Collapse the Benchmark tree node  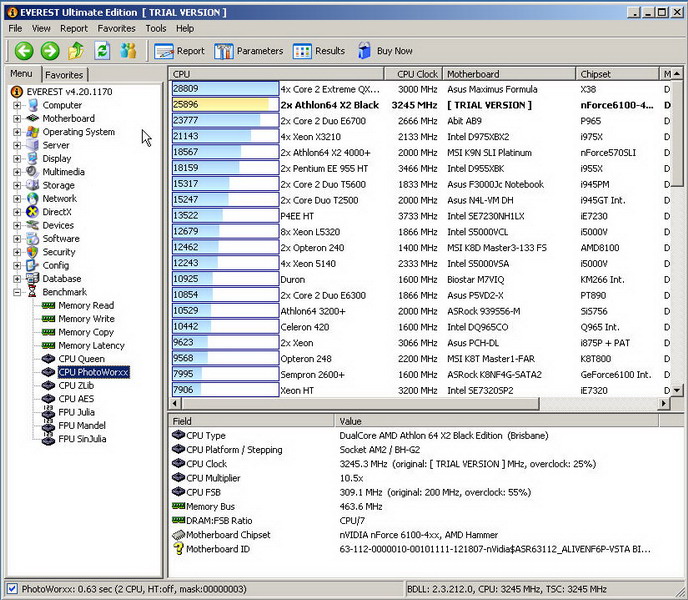[x=17, y=292]
